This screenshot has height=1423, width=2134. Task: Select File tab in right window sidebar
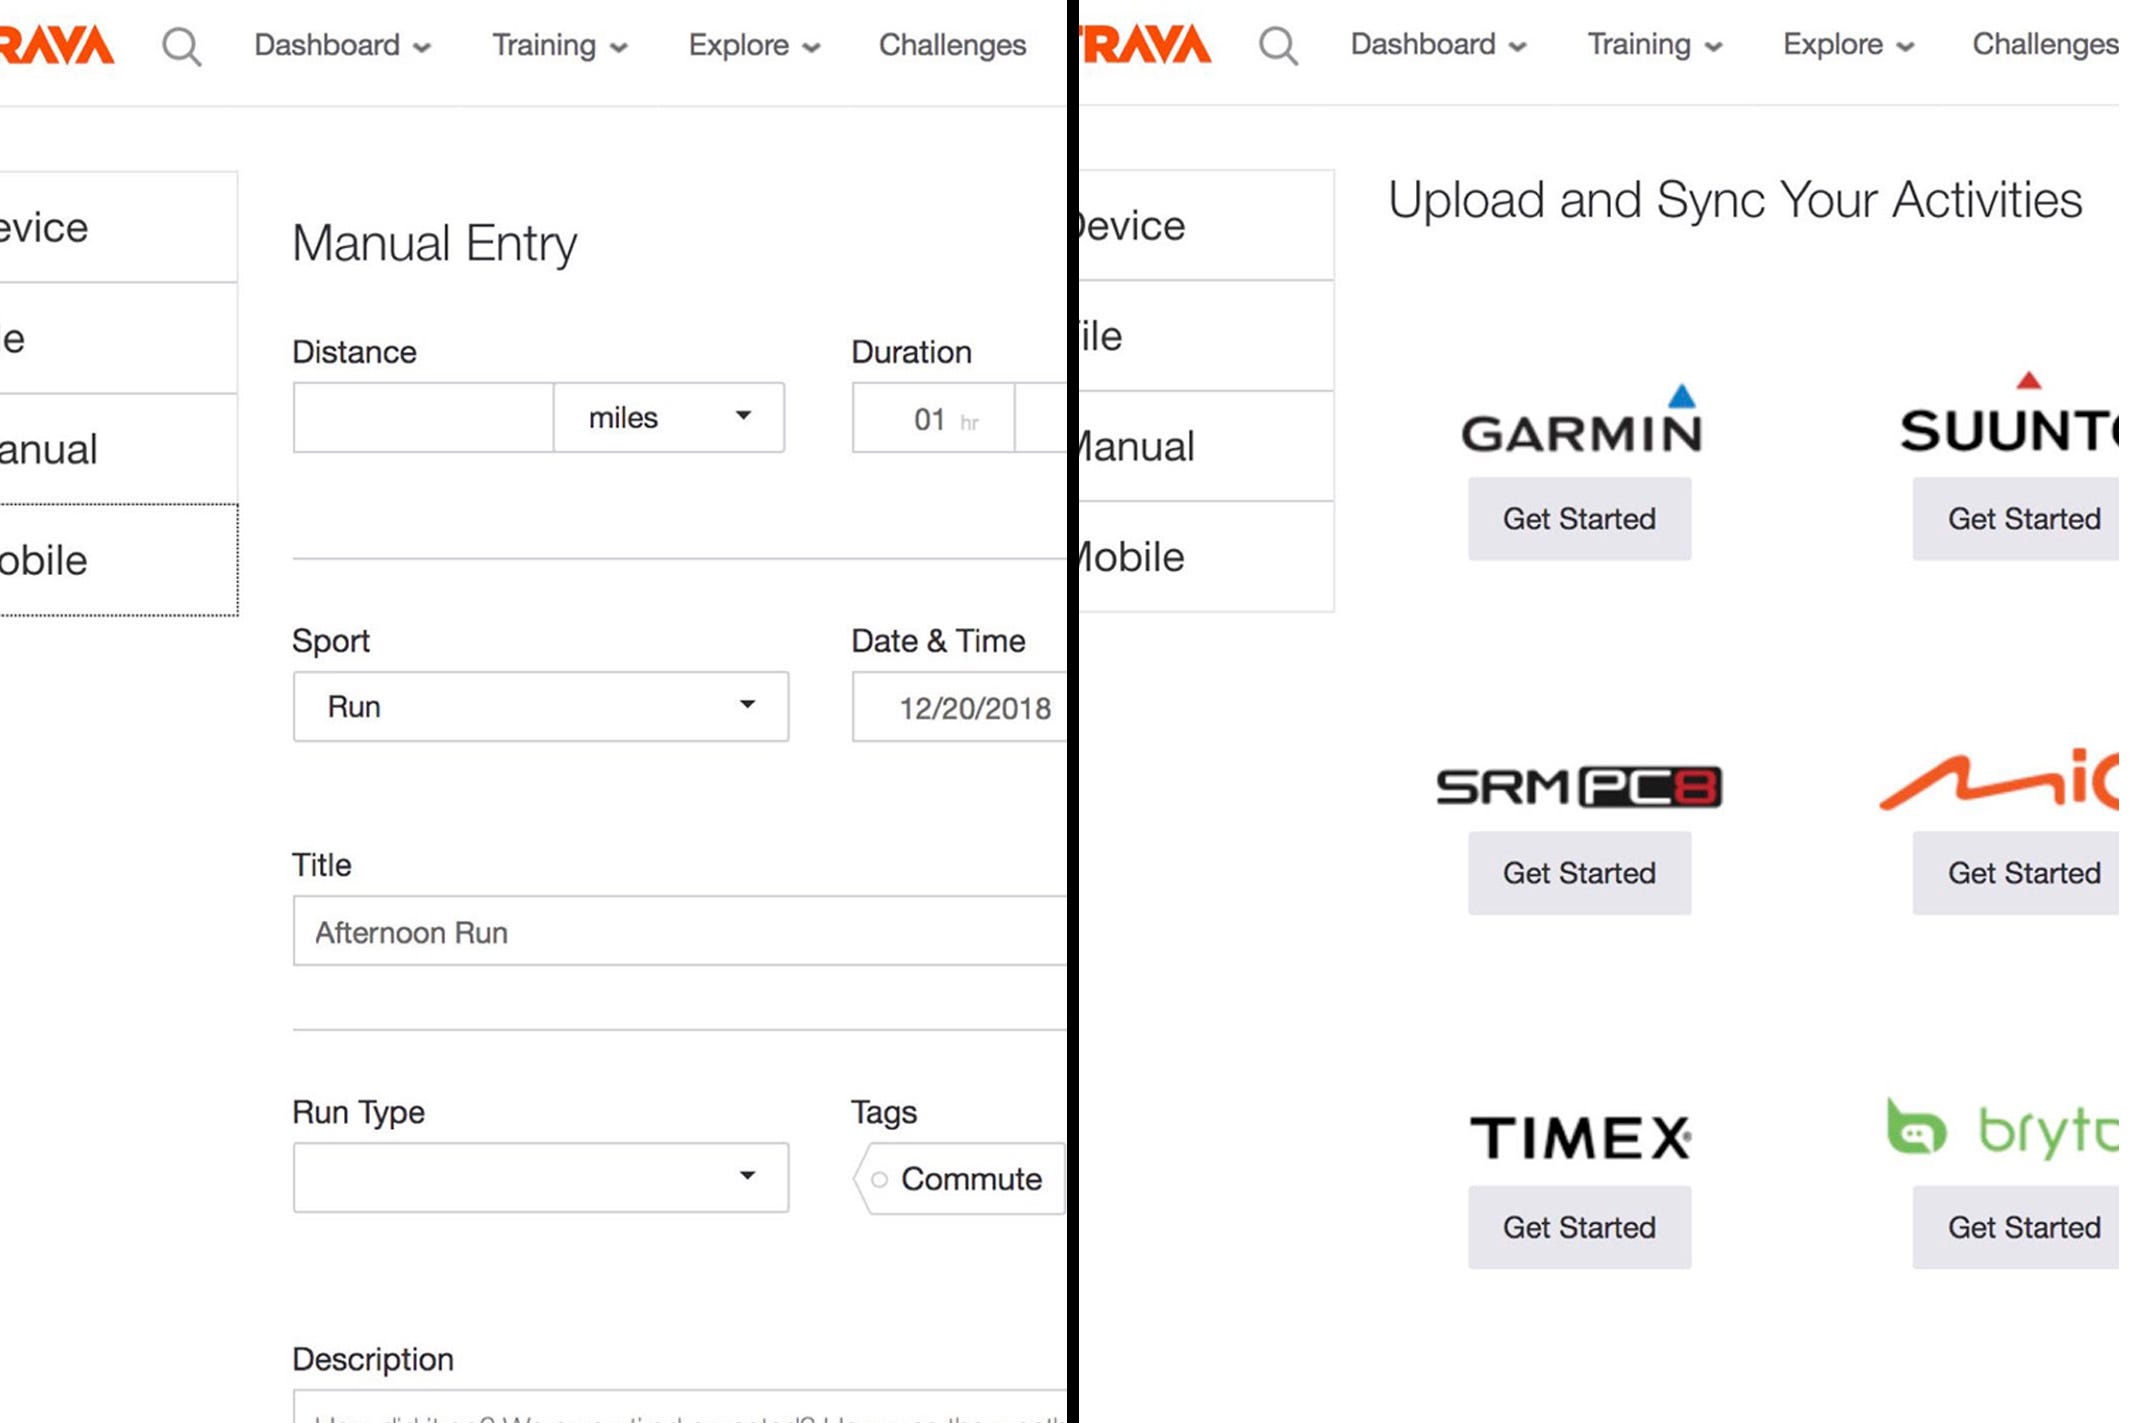[1207, 336]
